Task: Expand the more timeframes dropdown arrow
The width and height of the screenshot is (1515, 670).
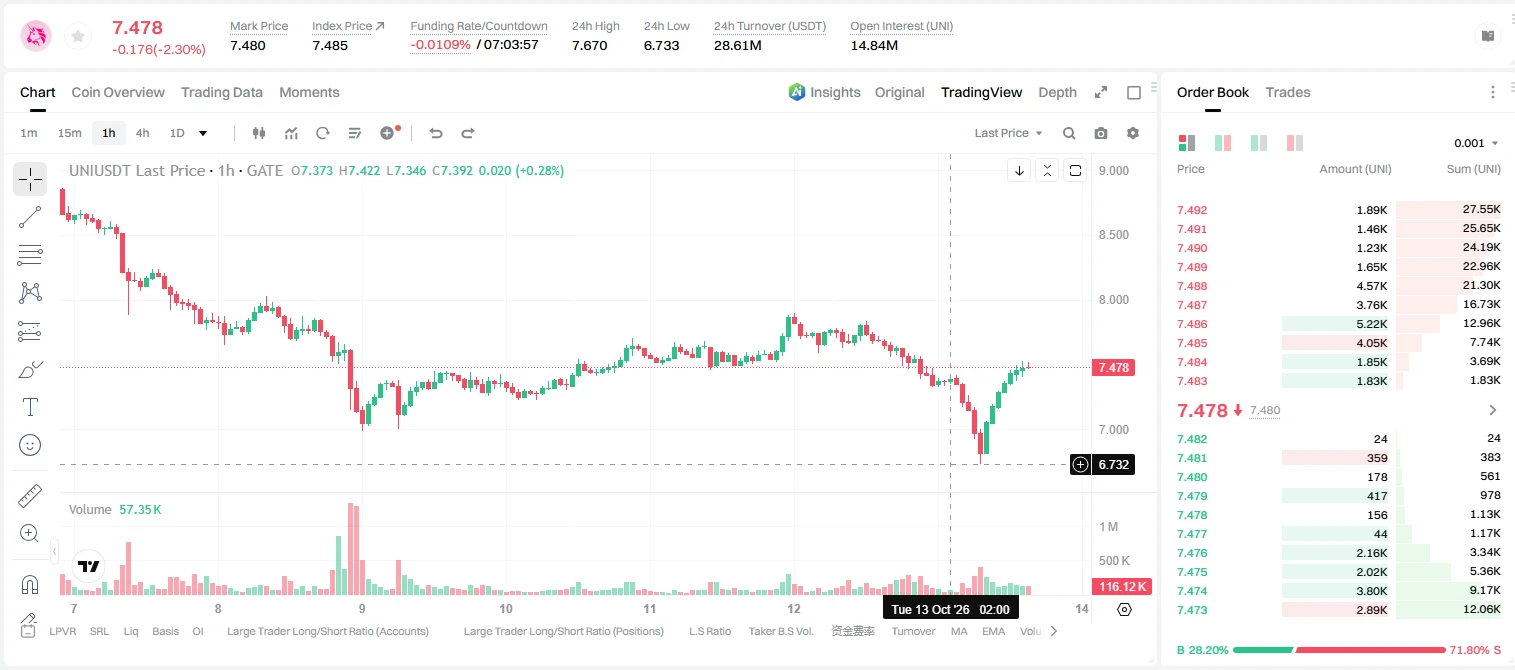Action: point(203,133)
